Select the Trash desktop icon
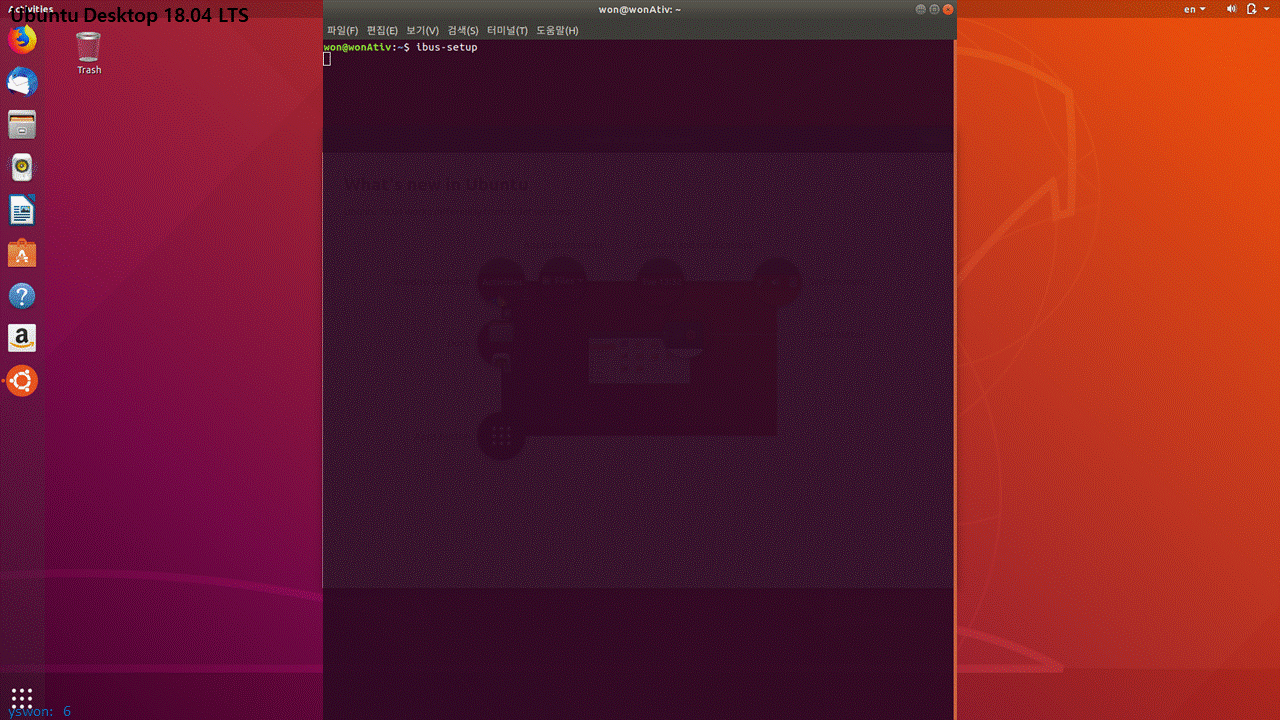Viewport: 1280px width, 720px height. [89, 52]
